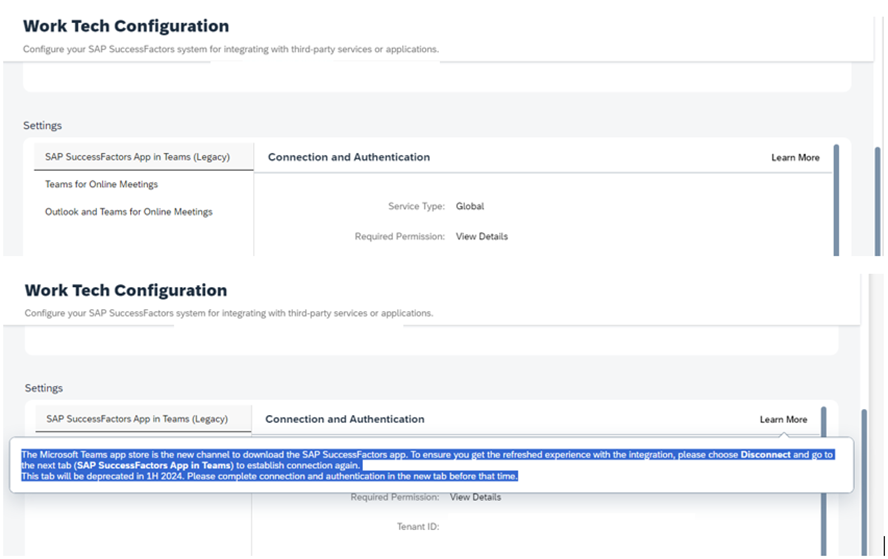Open Outlook and Teams for Online Meetings tab
The width and height of the screenshot is (888, 559).
[129, 212]
